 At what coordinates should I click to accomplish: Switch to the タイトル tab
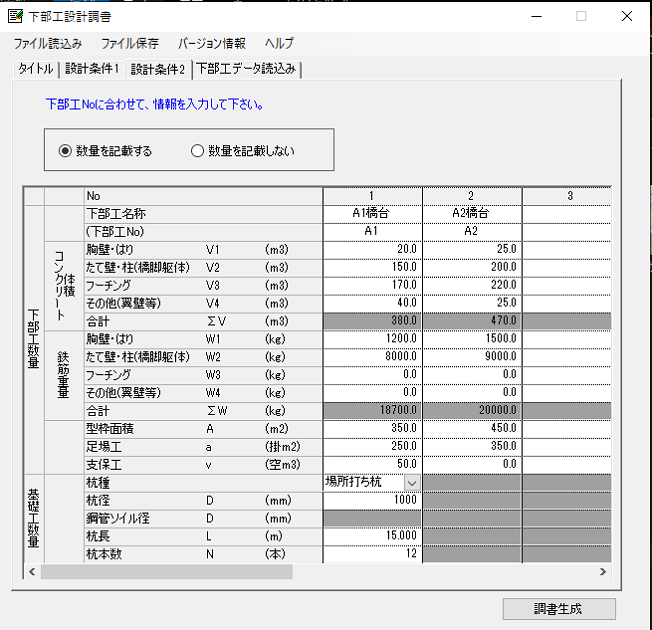pos(36,69)
